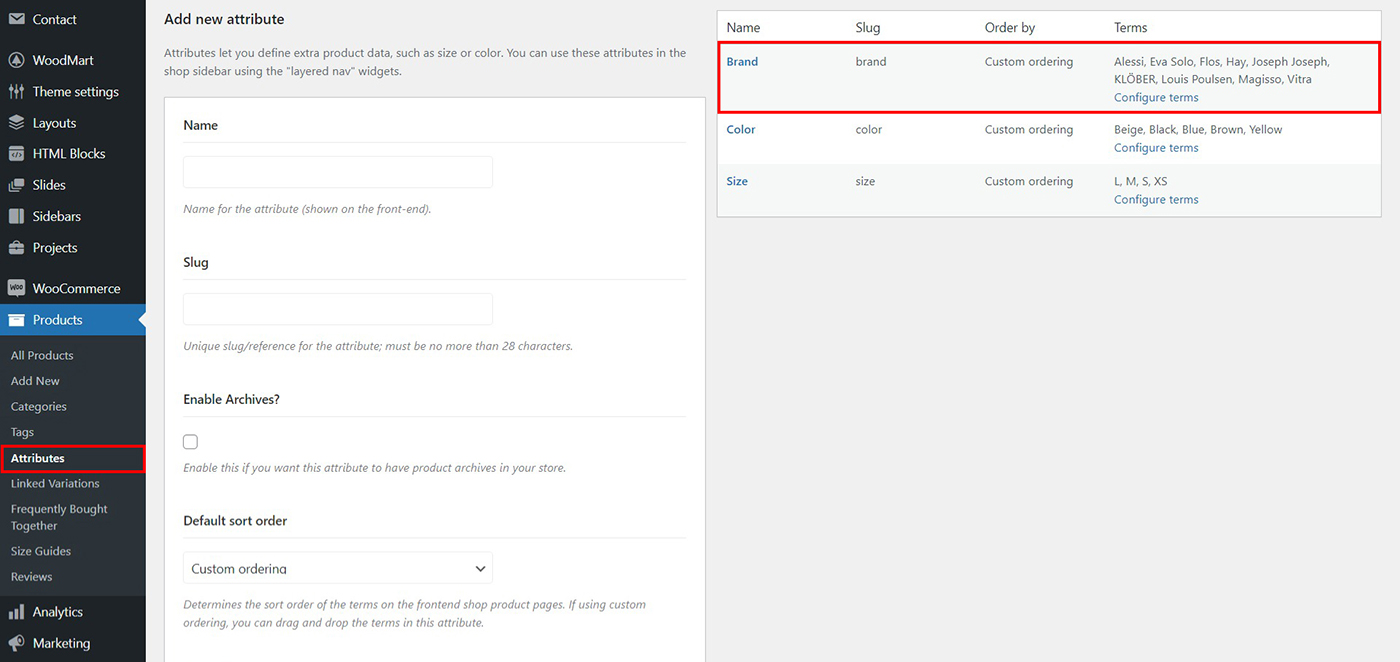Click Configure terms for Brand
This screenshot has height=662, width=1400.
coord(1156,98)
